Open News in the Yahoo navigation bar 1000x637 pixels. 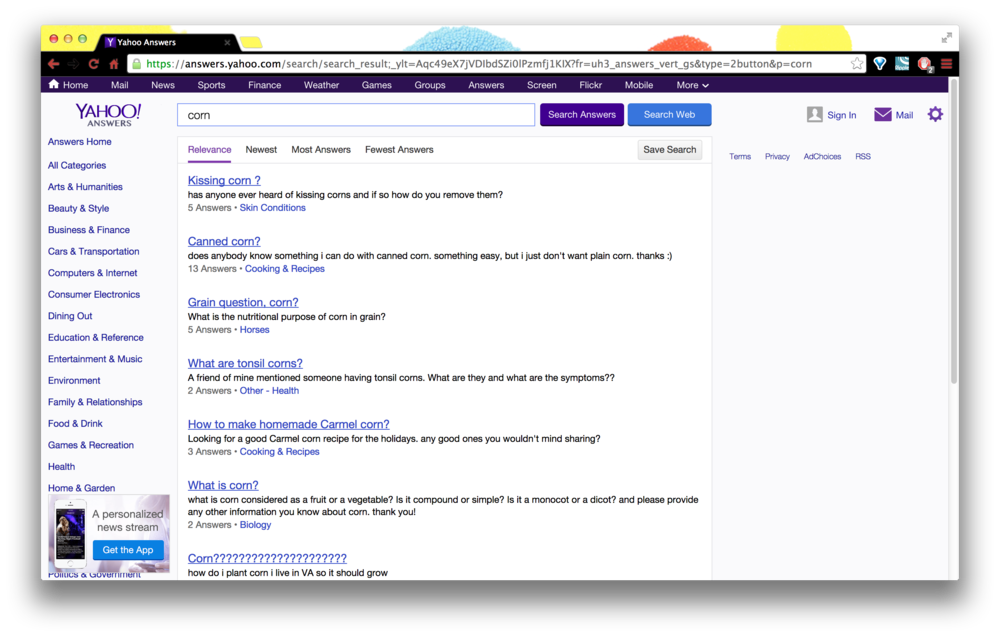tap(163, 85)
